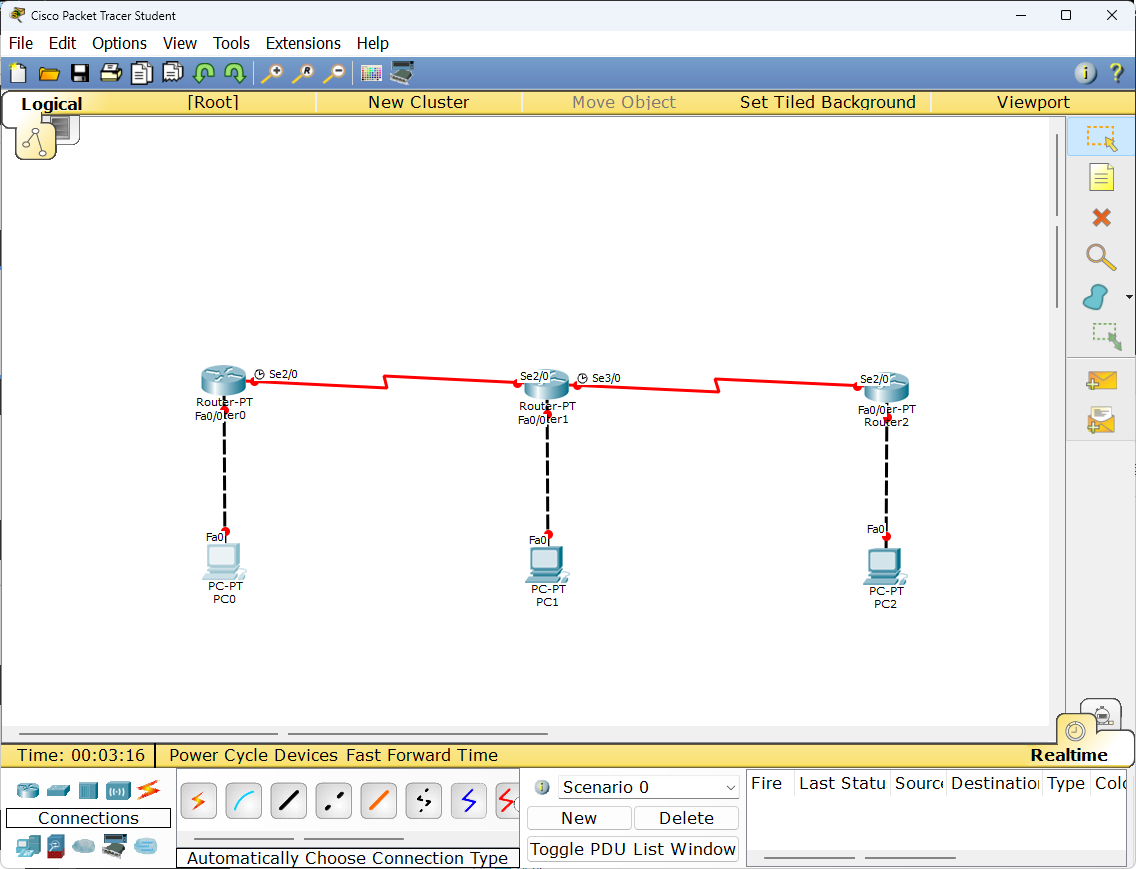Select Routers device category icon

28,790
